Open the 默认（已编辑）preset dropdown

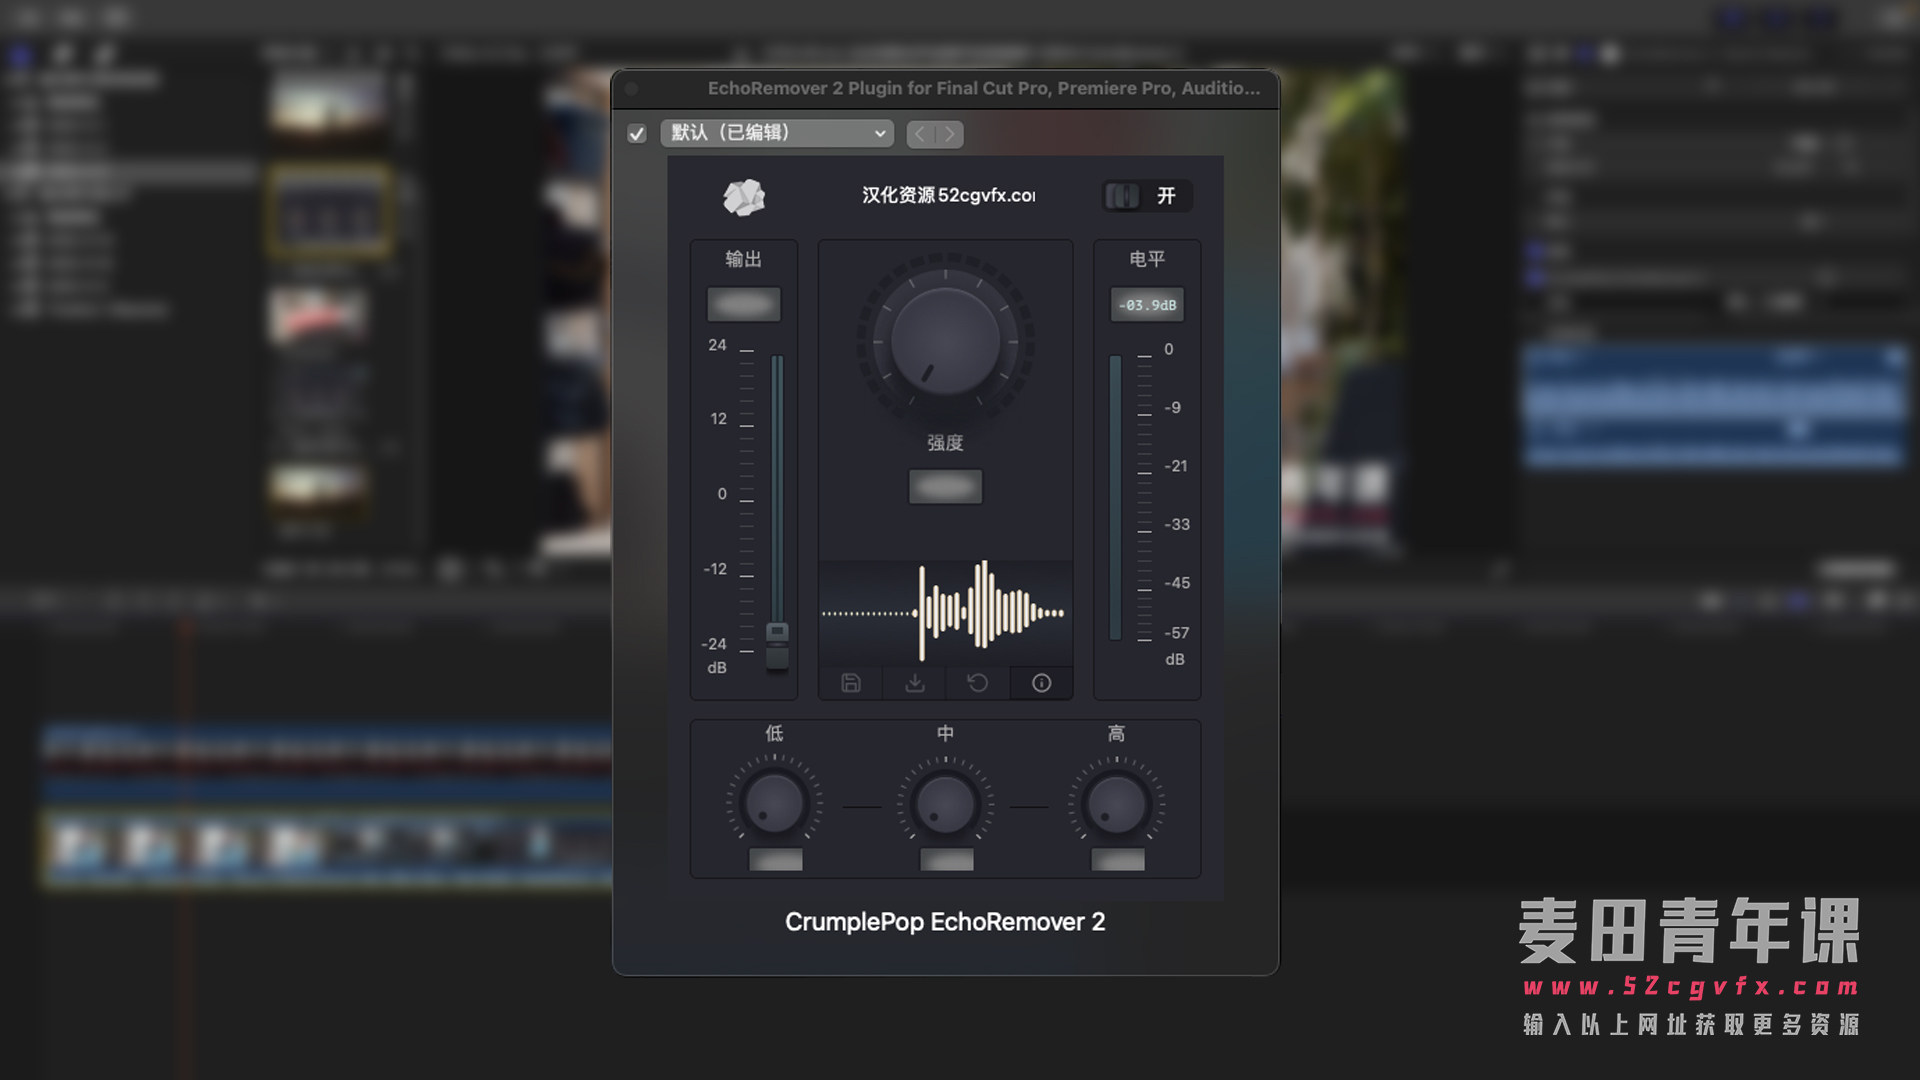click(x=777, y=133)
